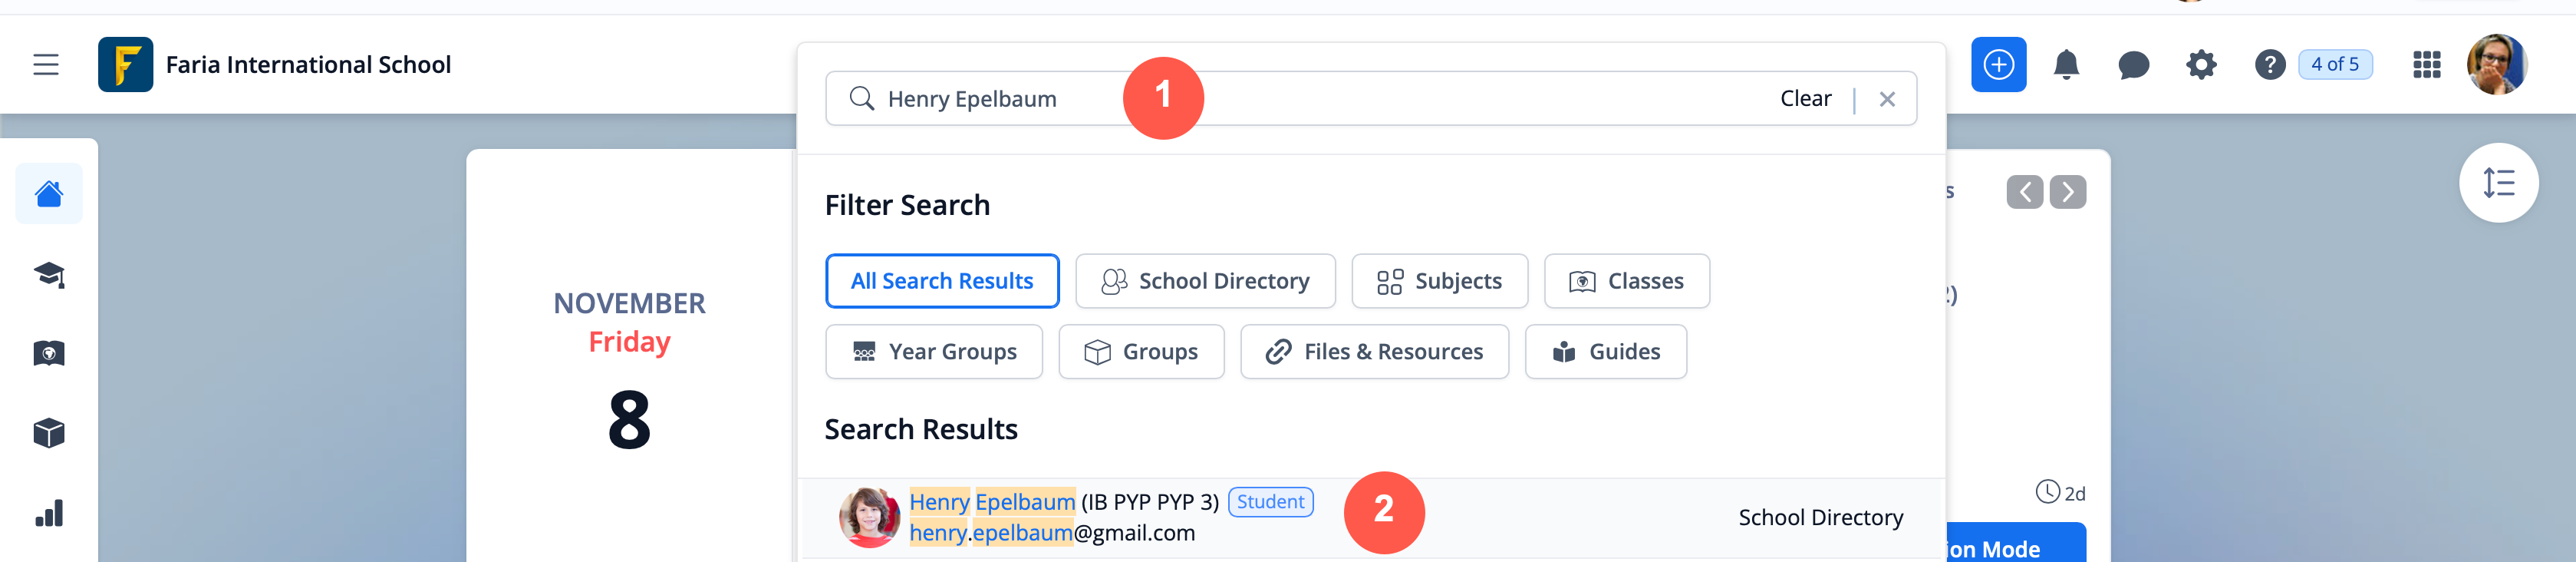Open the apps grid launcher
This screenshot has height=562, width=2576.
coord(2426,65)
